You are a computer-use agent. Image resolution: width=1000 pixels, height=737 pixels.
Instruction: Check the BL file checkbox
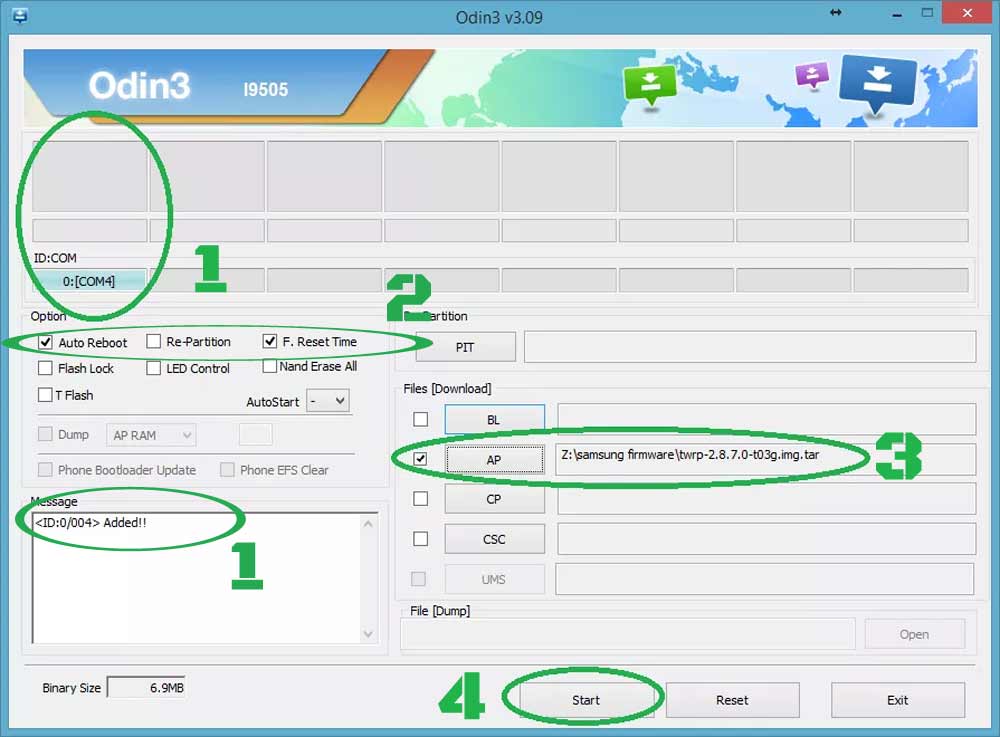click(x=421, y=420)
